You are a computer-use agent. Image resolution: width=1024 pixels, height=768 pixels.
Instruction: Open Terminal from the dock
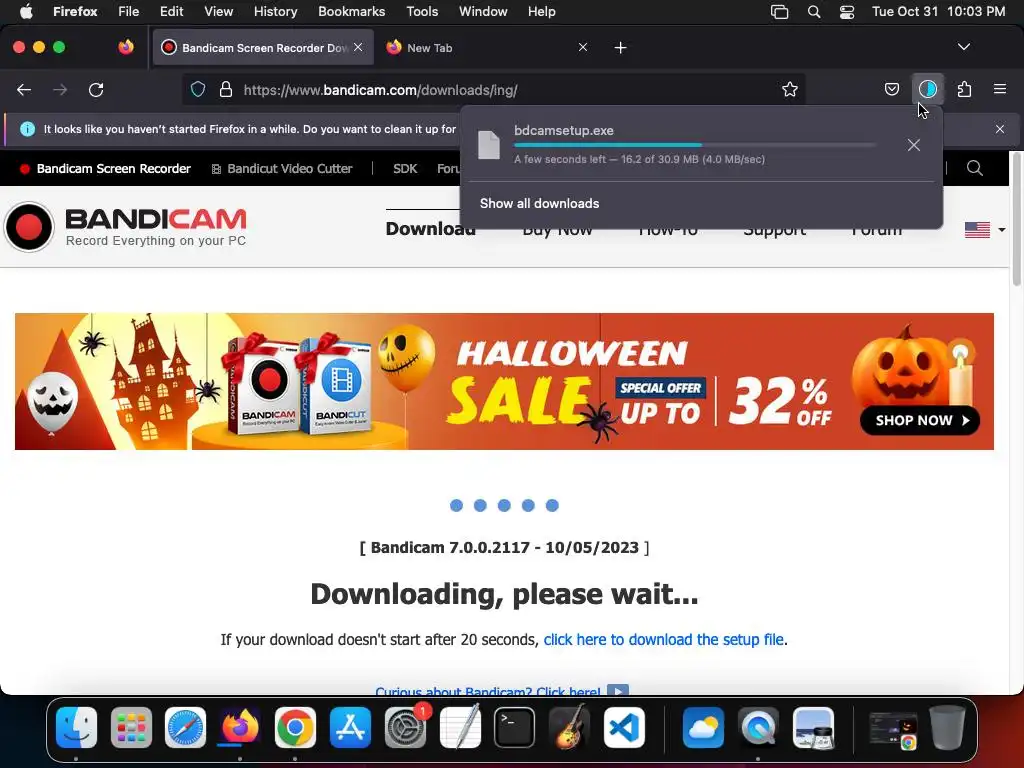[x=515, y=727]
